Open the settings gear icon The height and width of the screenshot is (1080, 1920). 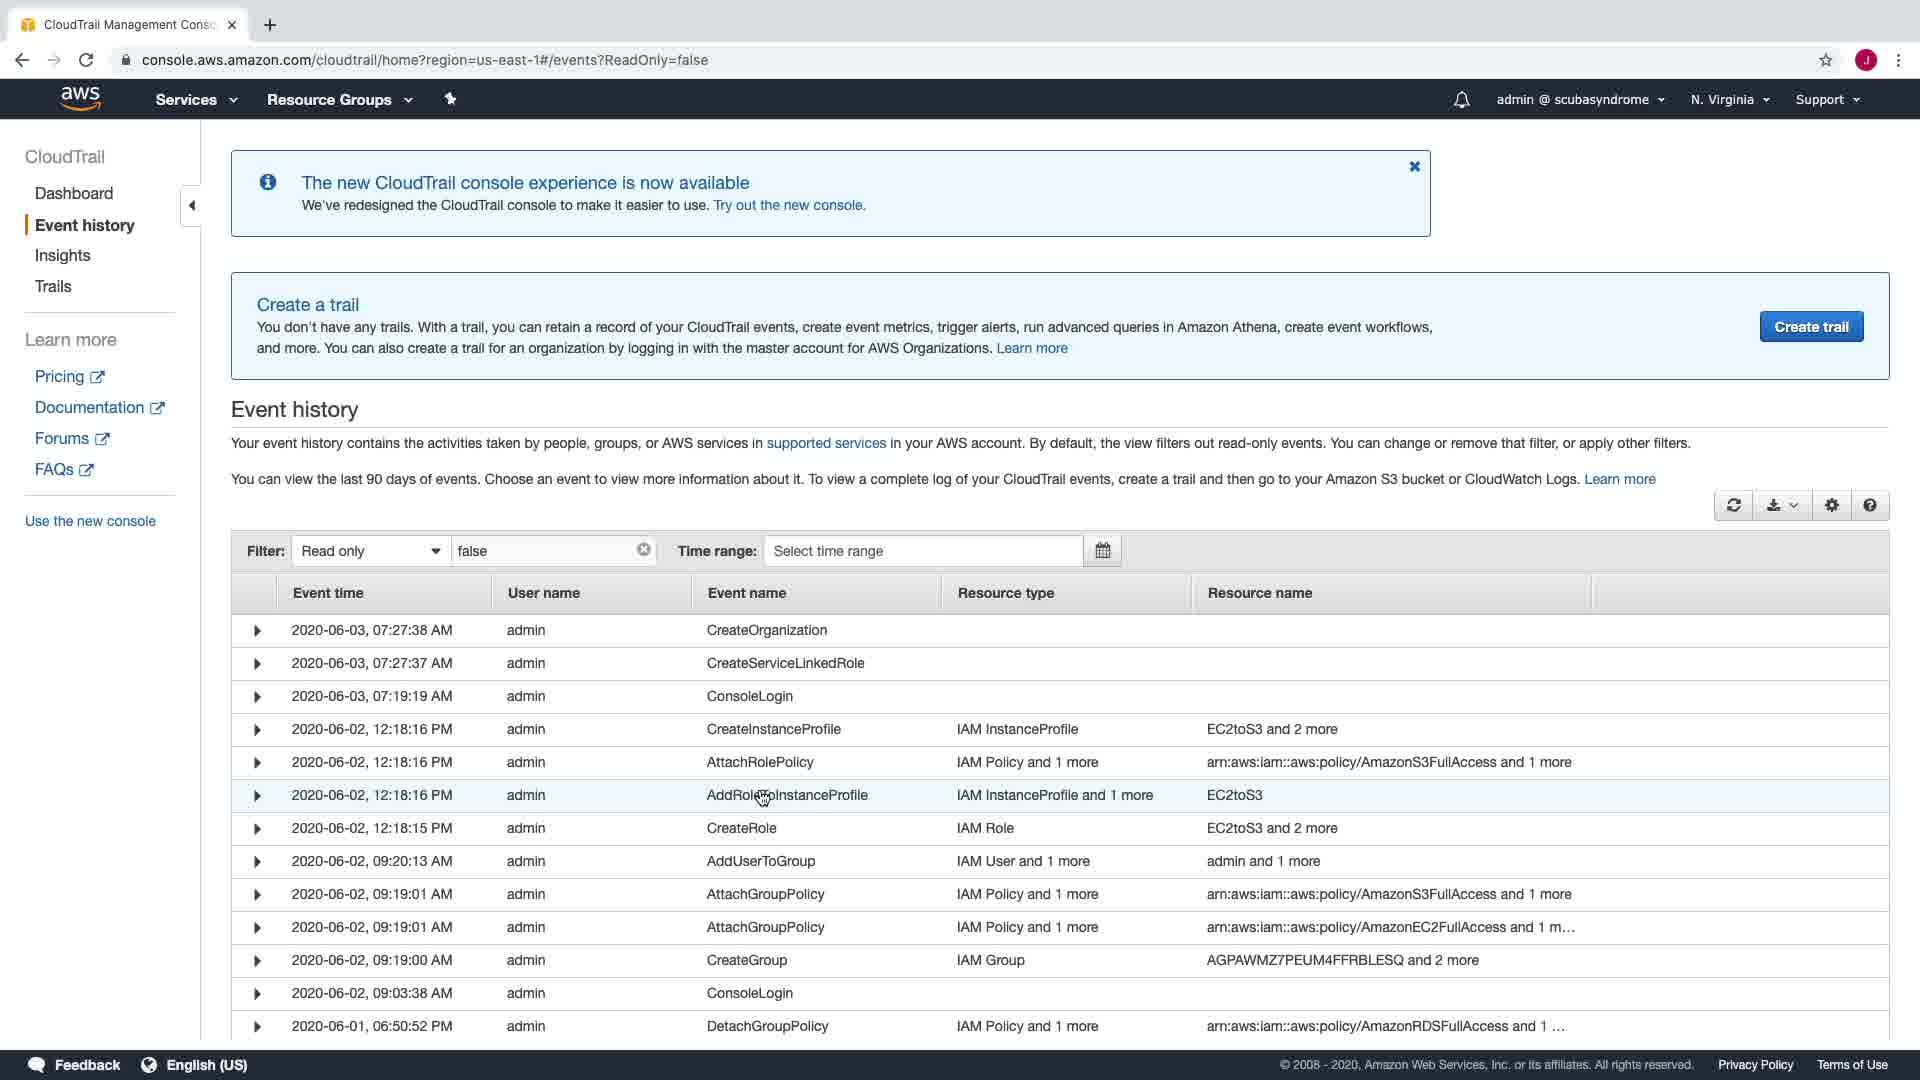[1831, 506]
